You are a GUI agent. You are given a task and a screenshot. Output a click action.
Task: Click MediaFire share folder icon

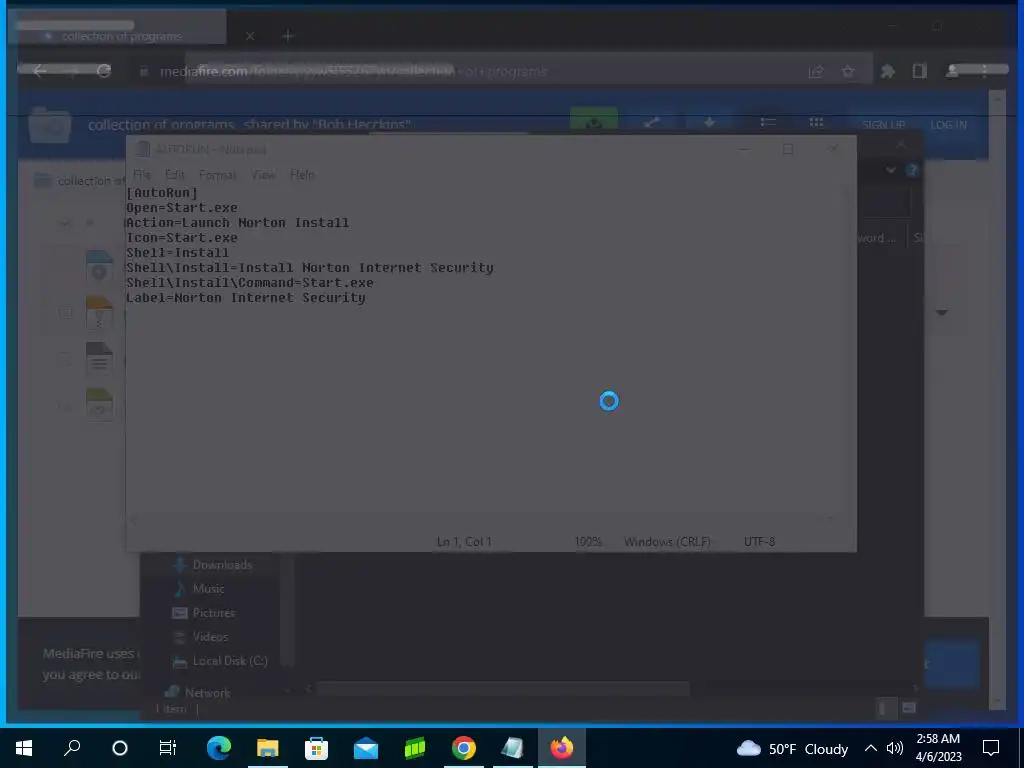pos(652,122)
